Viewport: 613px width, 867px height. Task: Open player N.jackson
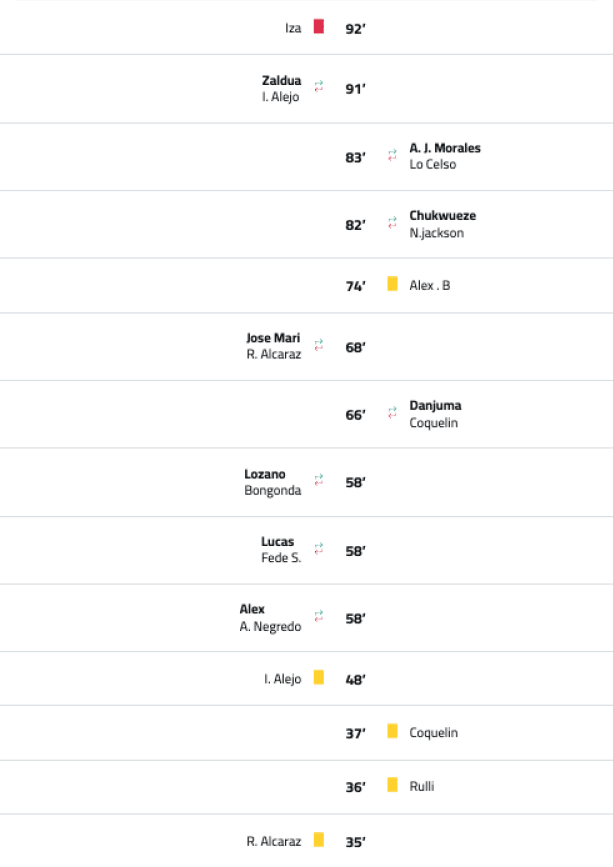436,233
